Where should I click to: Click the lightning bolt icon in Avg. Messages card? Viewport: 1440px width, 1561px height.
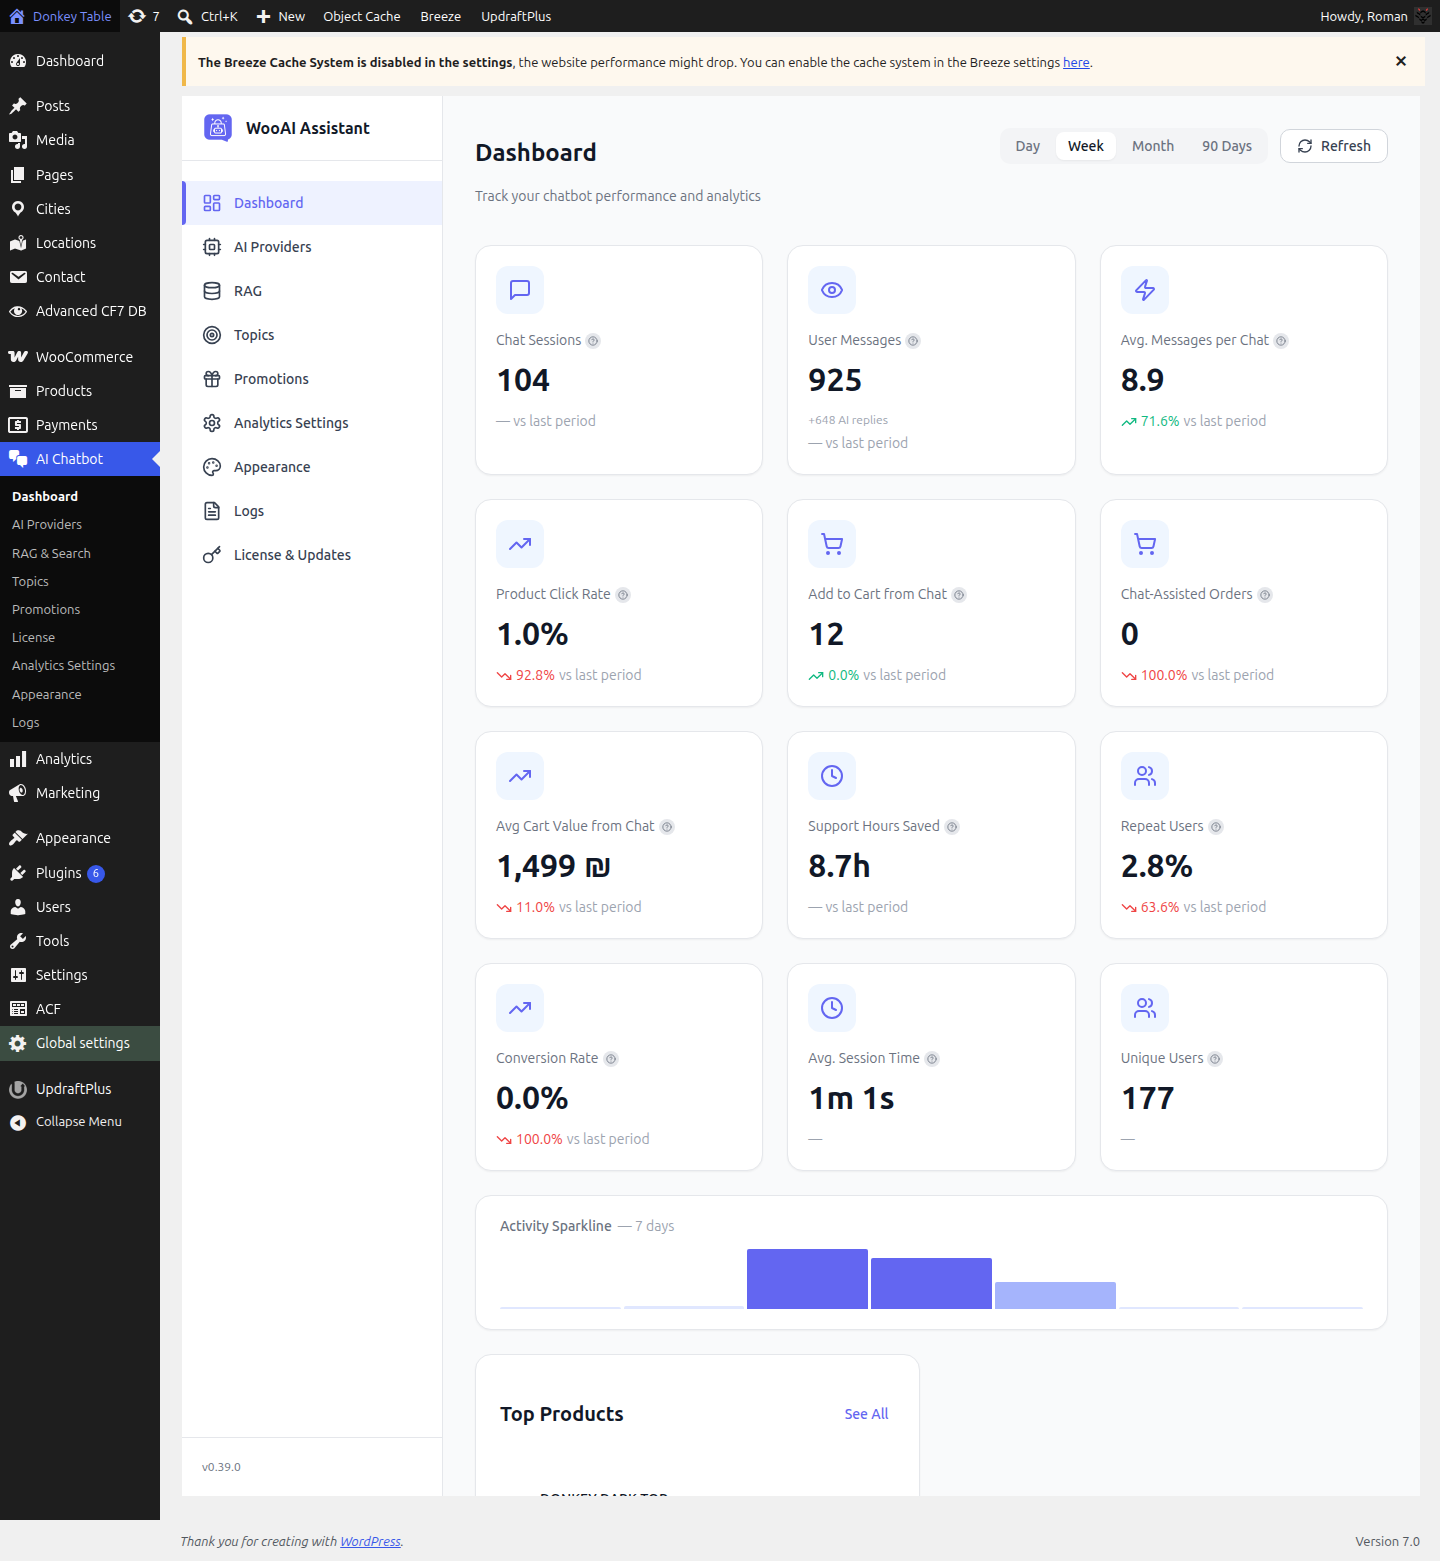pyautogui.click(x=1145, y=290)
